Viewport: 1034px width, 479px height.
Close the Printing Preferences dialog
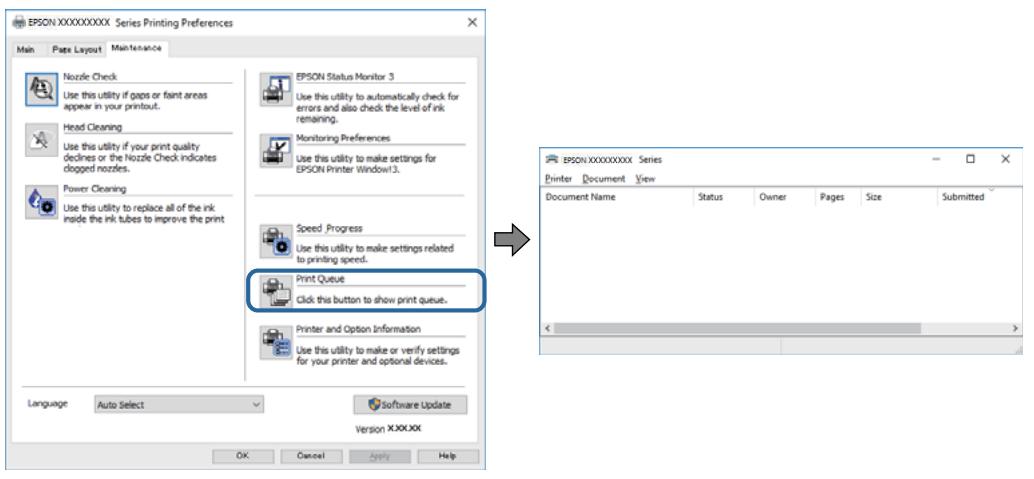[472, 22]
